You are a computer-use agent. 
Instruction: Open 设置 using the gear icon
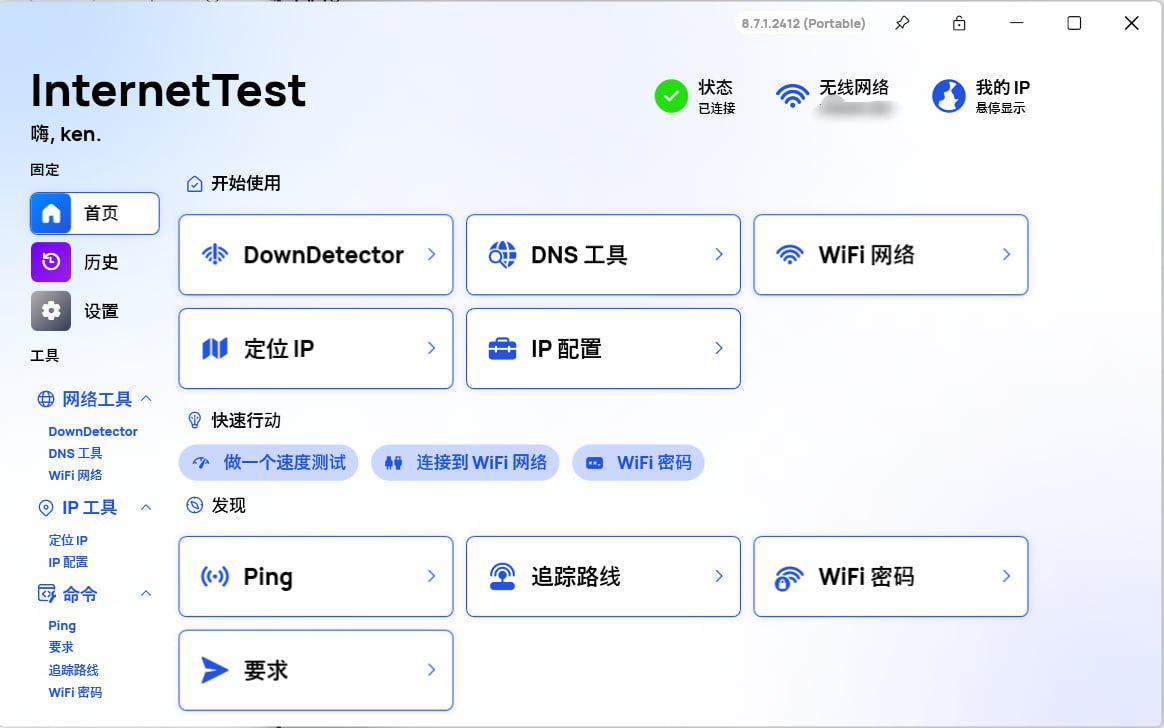(51, 311)
